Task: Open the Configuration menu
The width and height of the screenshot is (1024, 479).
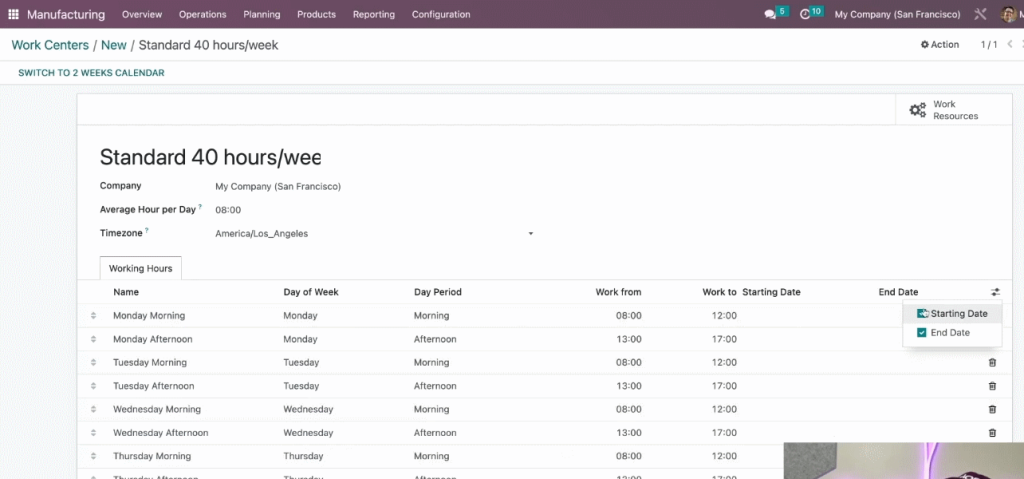Action: (441, 14)
